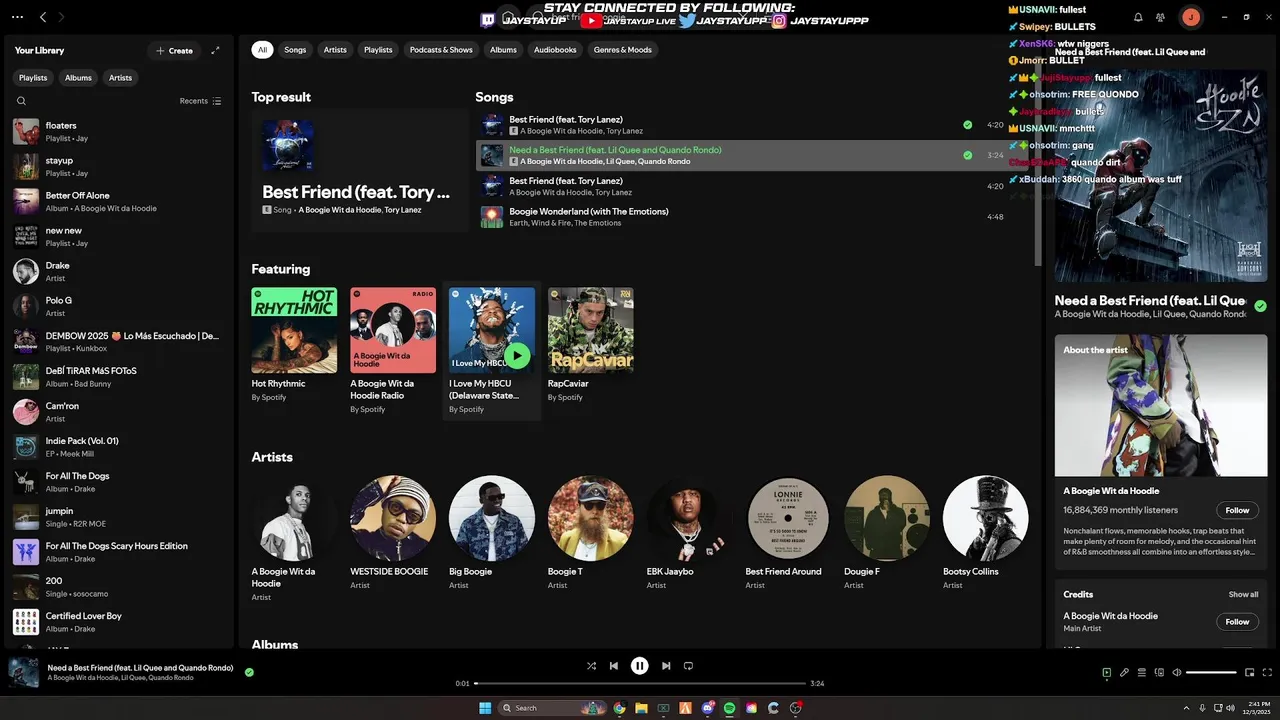Select the Songs filter tab
This screenshot has height=720, width=1280.
pyautogui.click(x=295, y=49)
